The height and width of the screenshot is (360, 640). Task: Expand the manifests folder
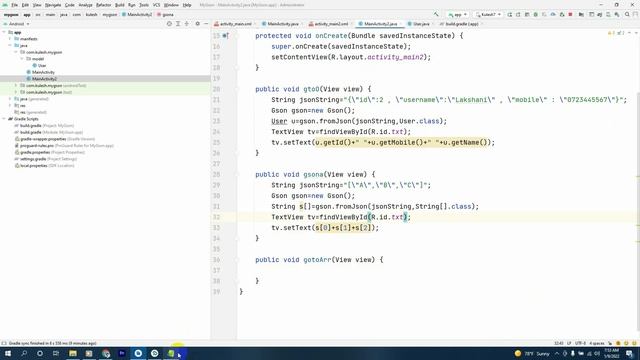(10, 39)
